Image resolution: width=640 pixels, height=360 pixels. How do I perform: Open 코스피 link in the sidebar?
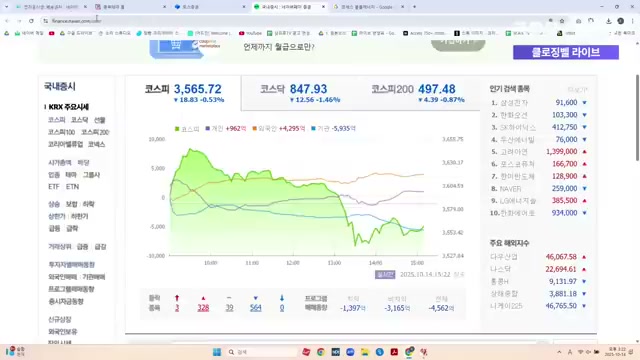(x=56, y=120)
